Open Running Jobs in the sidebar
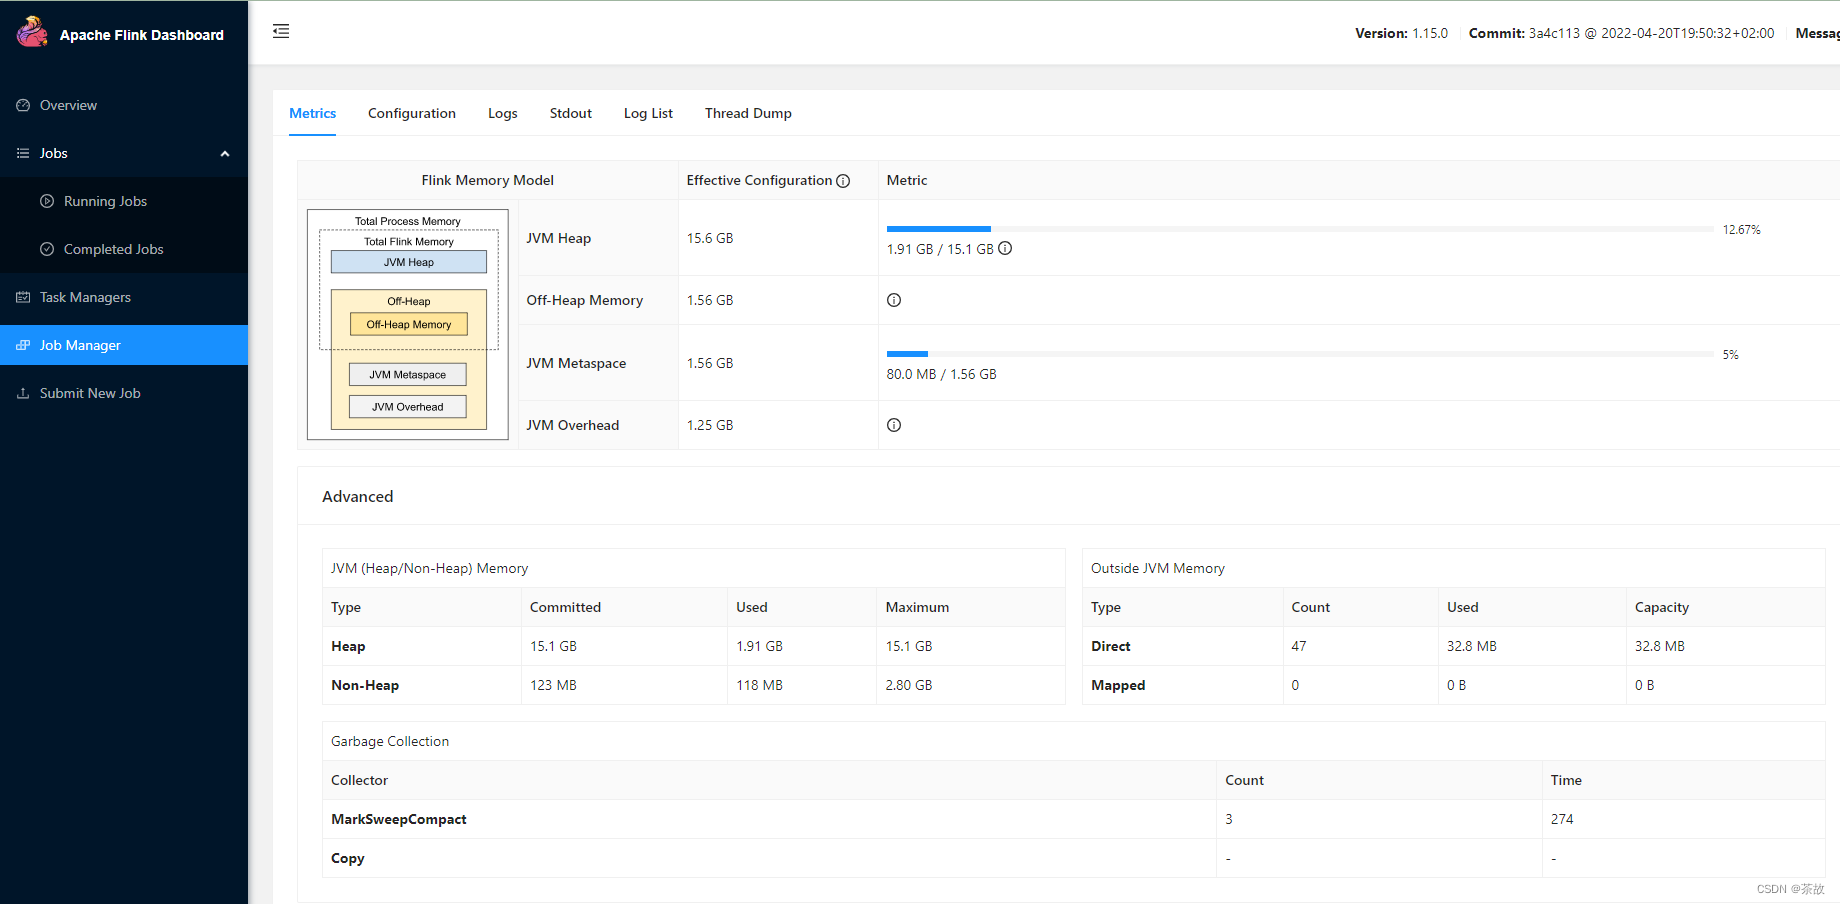The height and width of the screenshot is (904, 1840). [124, 201]
